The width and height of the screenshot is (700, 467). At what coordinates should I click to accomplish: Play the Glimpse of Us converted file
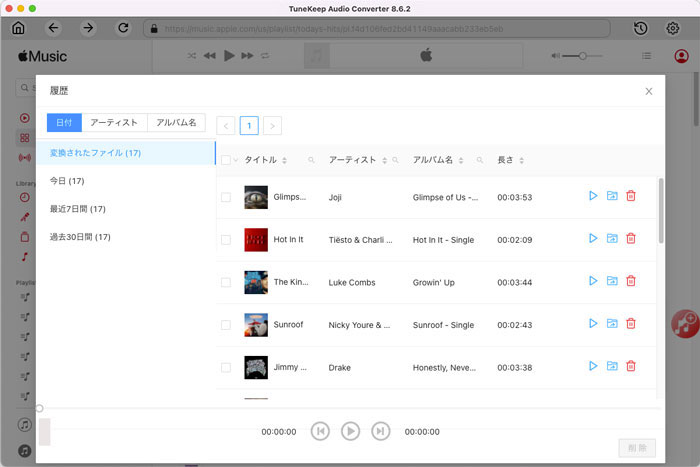click(x=593, y=196)
